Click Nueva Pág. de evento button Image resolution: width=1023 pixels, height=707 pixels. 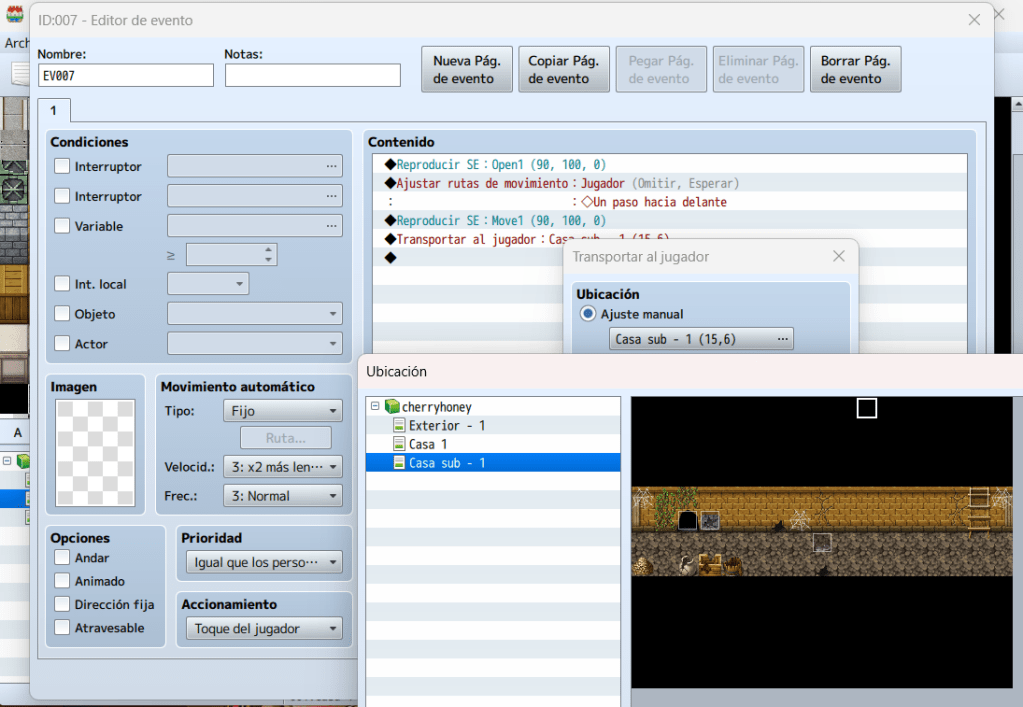[467, 70]
